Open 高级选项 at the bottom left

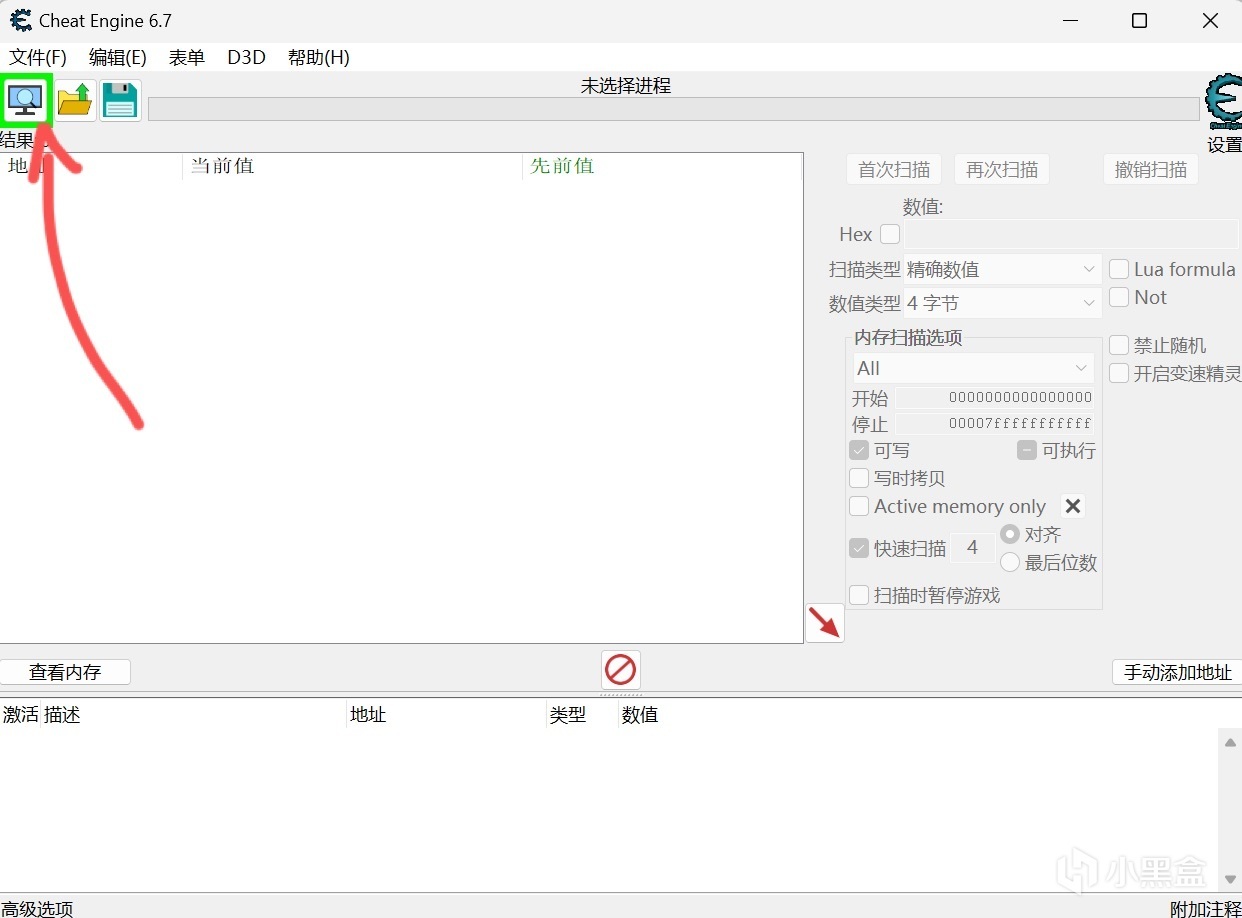37,908
